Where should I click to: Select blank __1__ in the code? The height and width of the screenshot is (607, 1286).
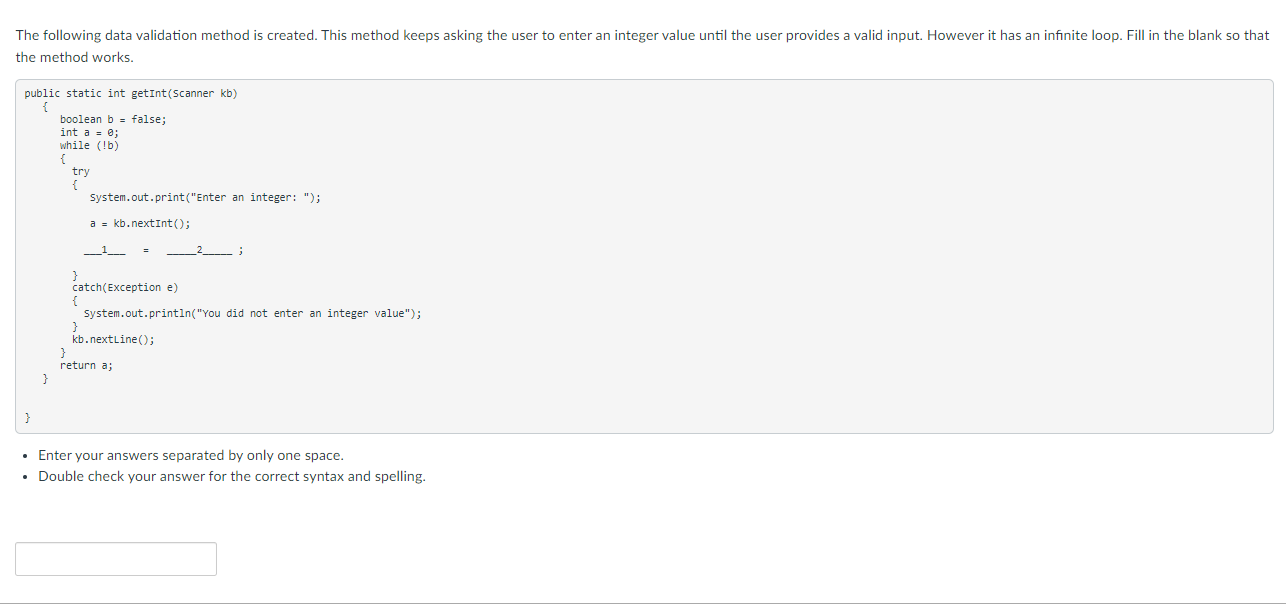(105, 249)
